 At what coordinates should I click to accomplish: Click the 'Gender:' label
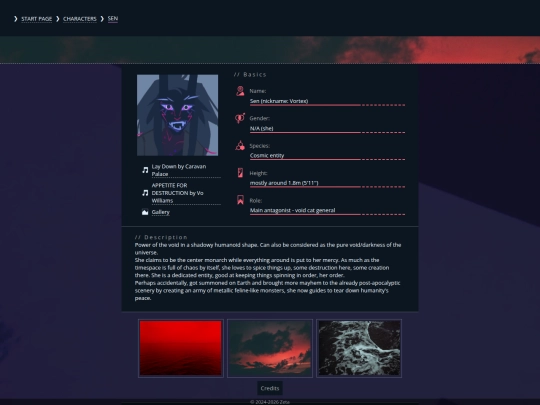[260, 118]
